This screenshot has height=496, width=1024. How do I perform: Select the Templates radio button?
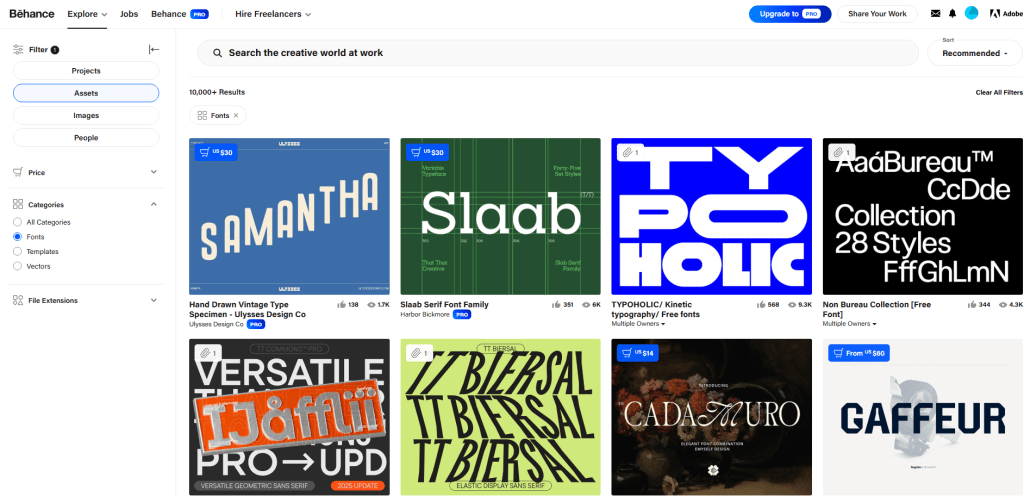(x=17, y=251)
